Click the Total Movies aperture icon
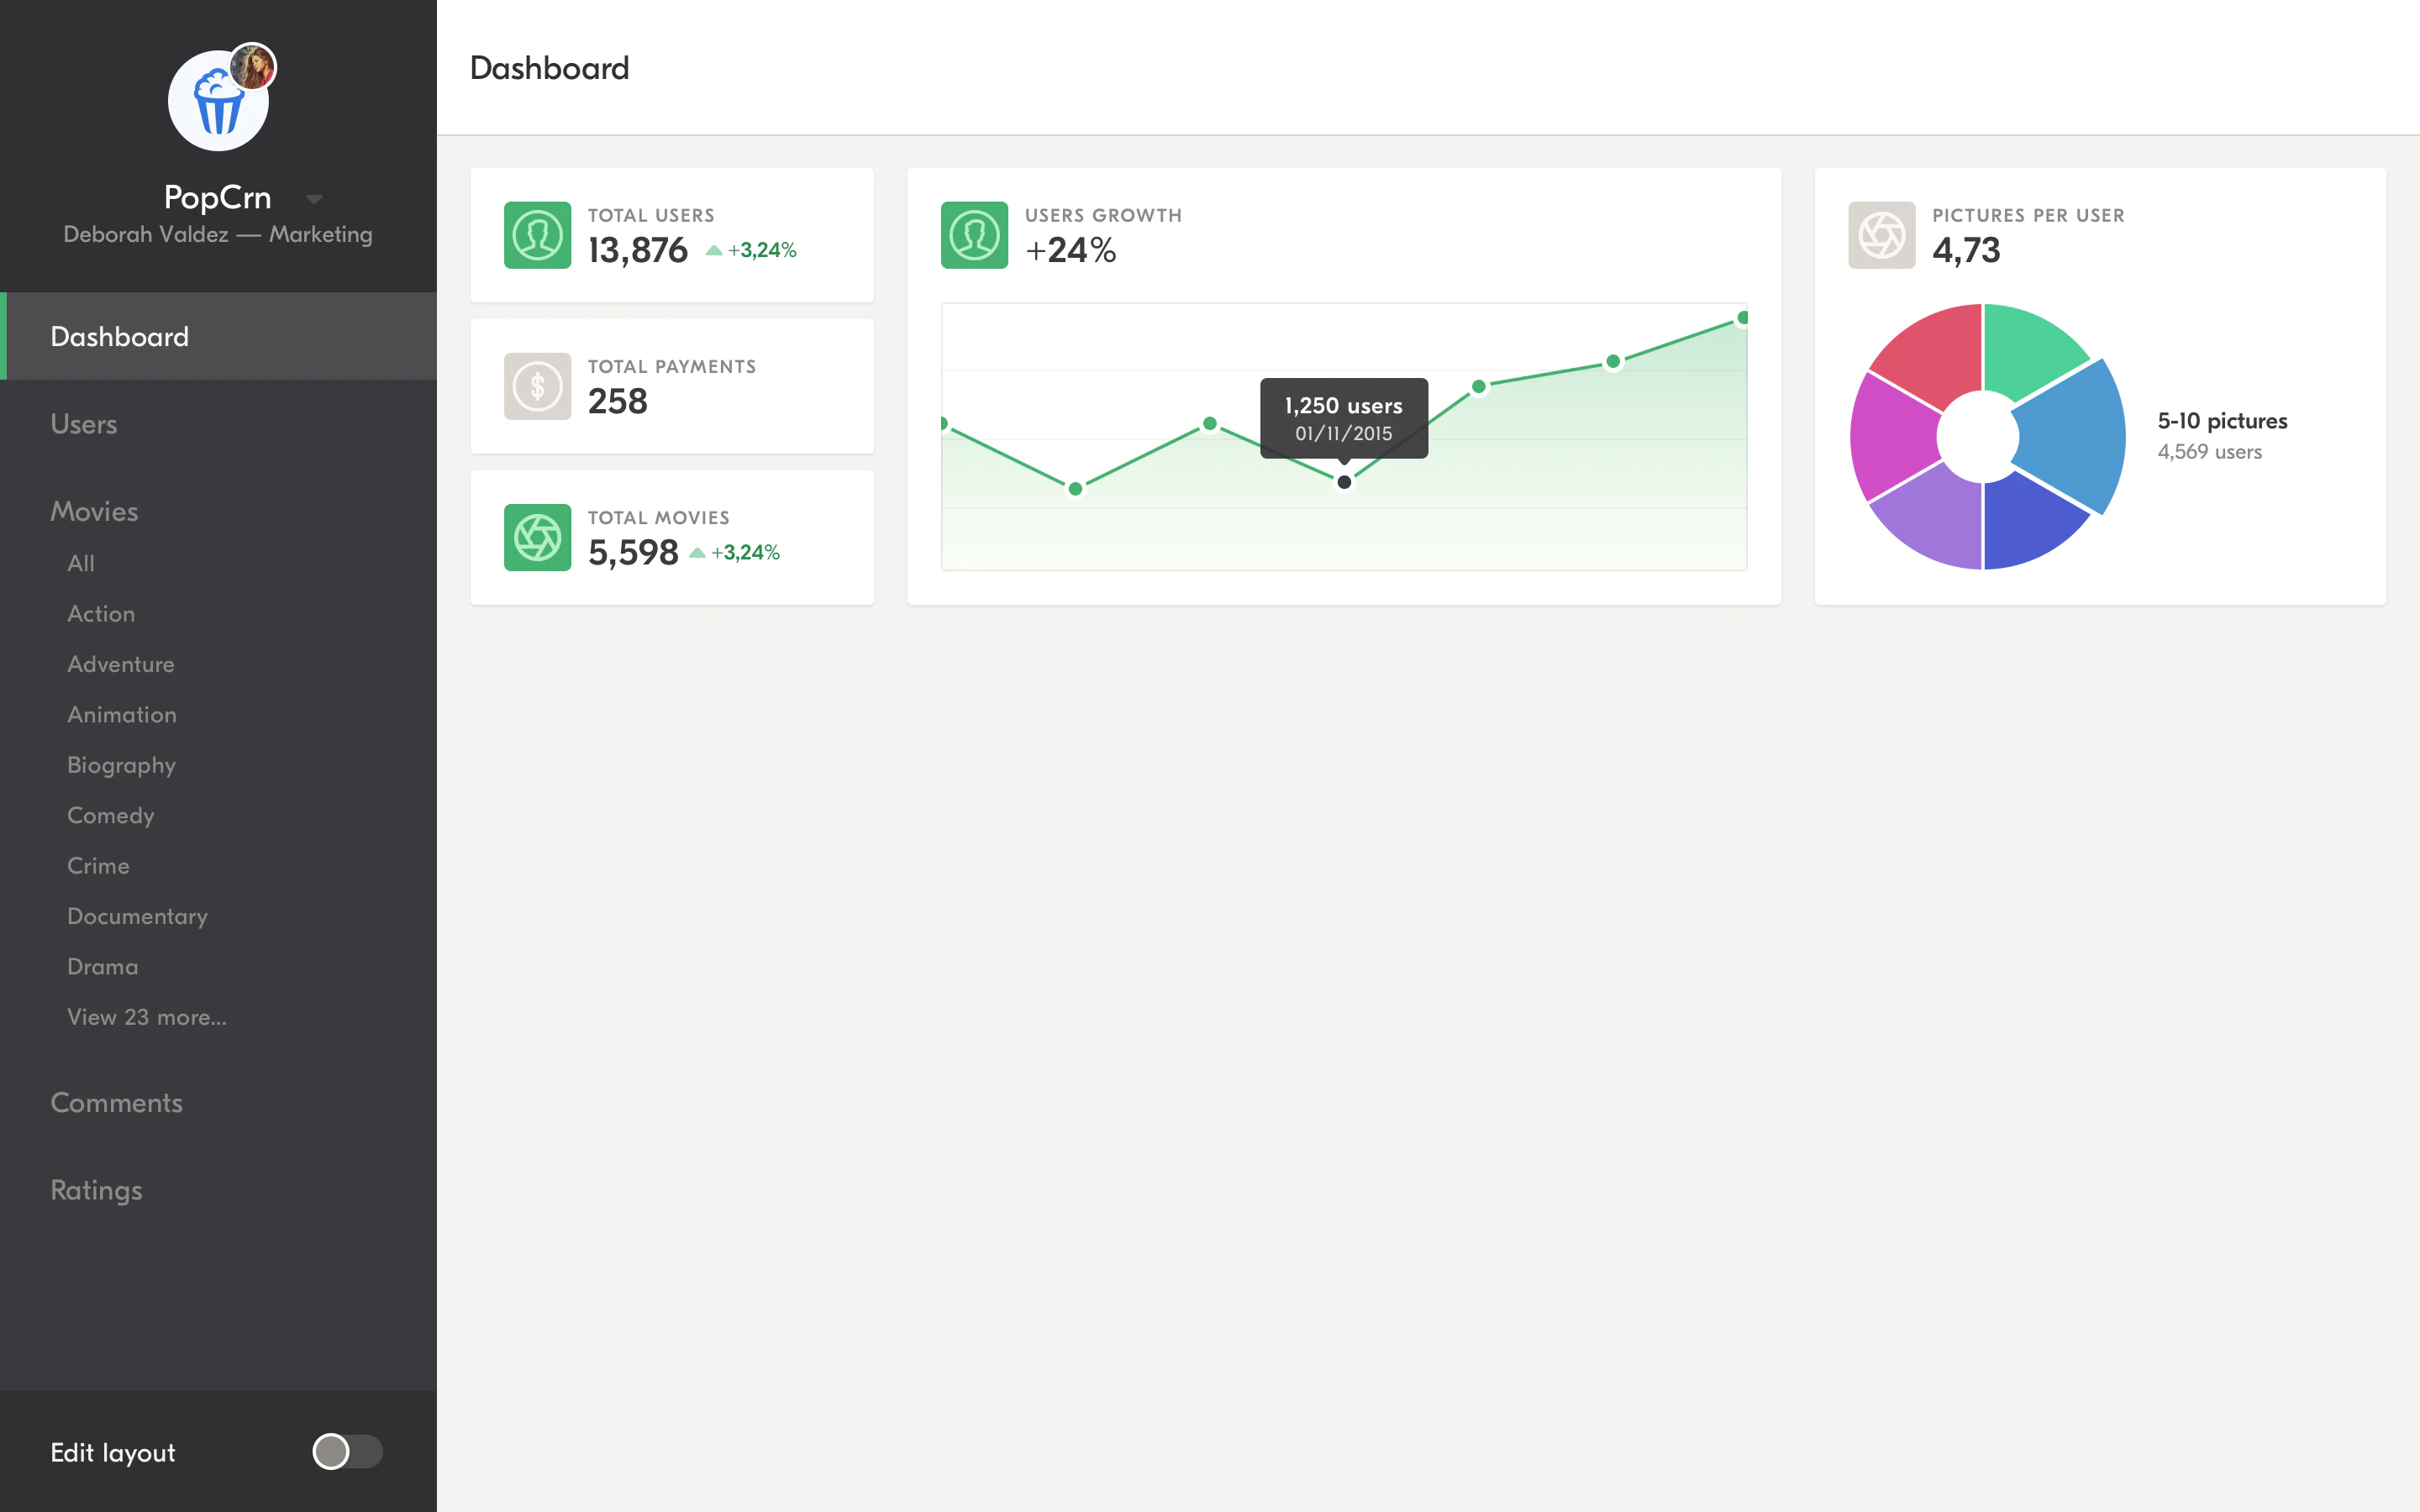 tap(537, 537)
